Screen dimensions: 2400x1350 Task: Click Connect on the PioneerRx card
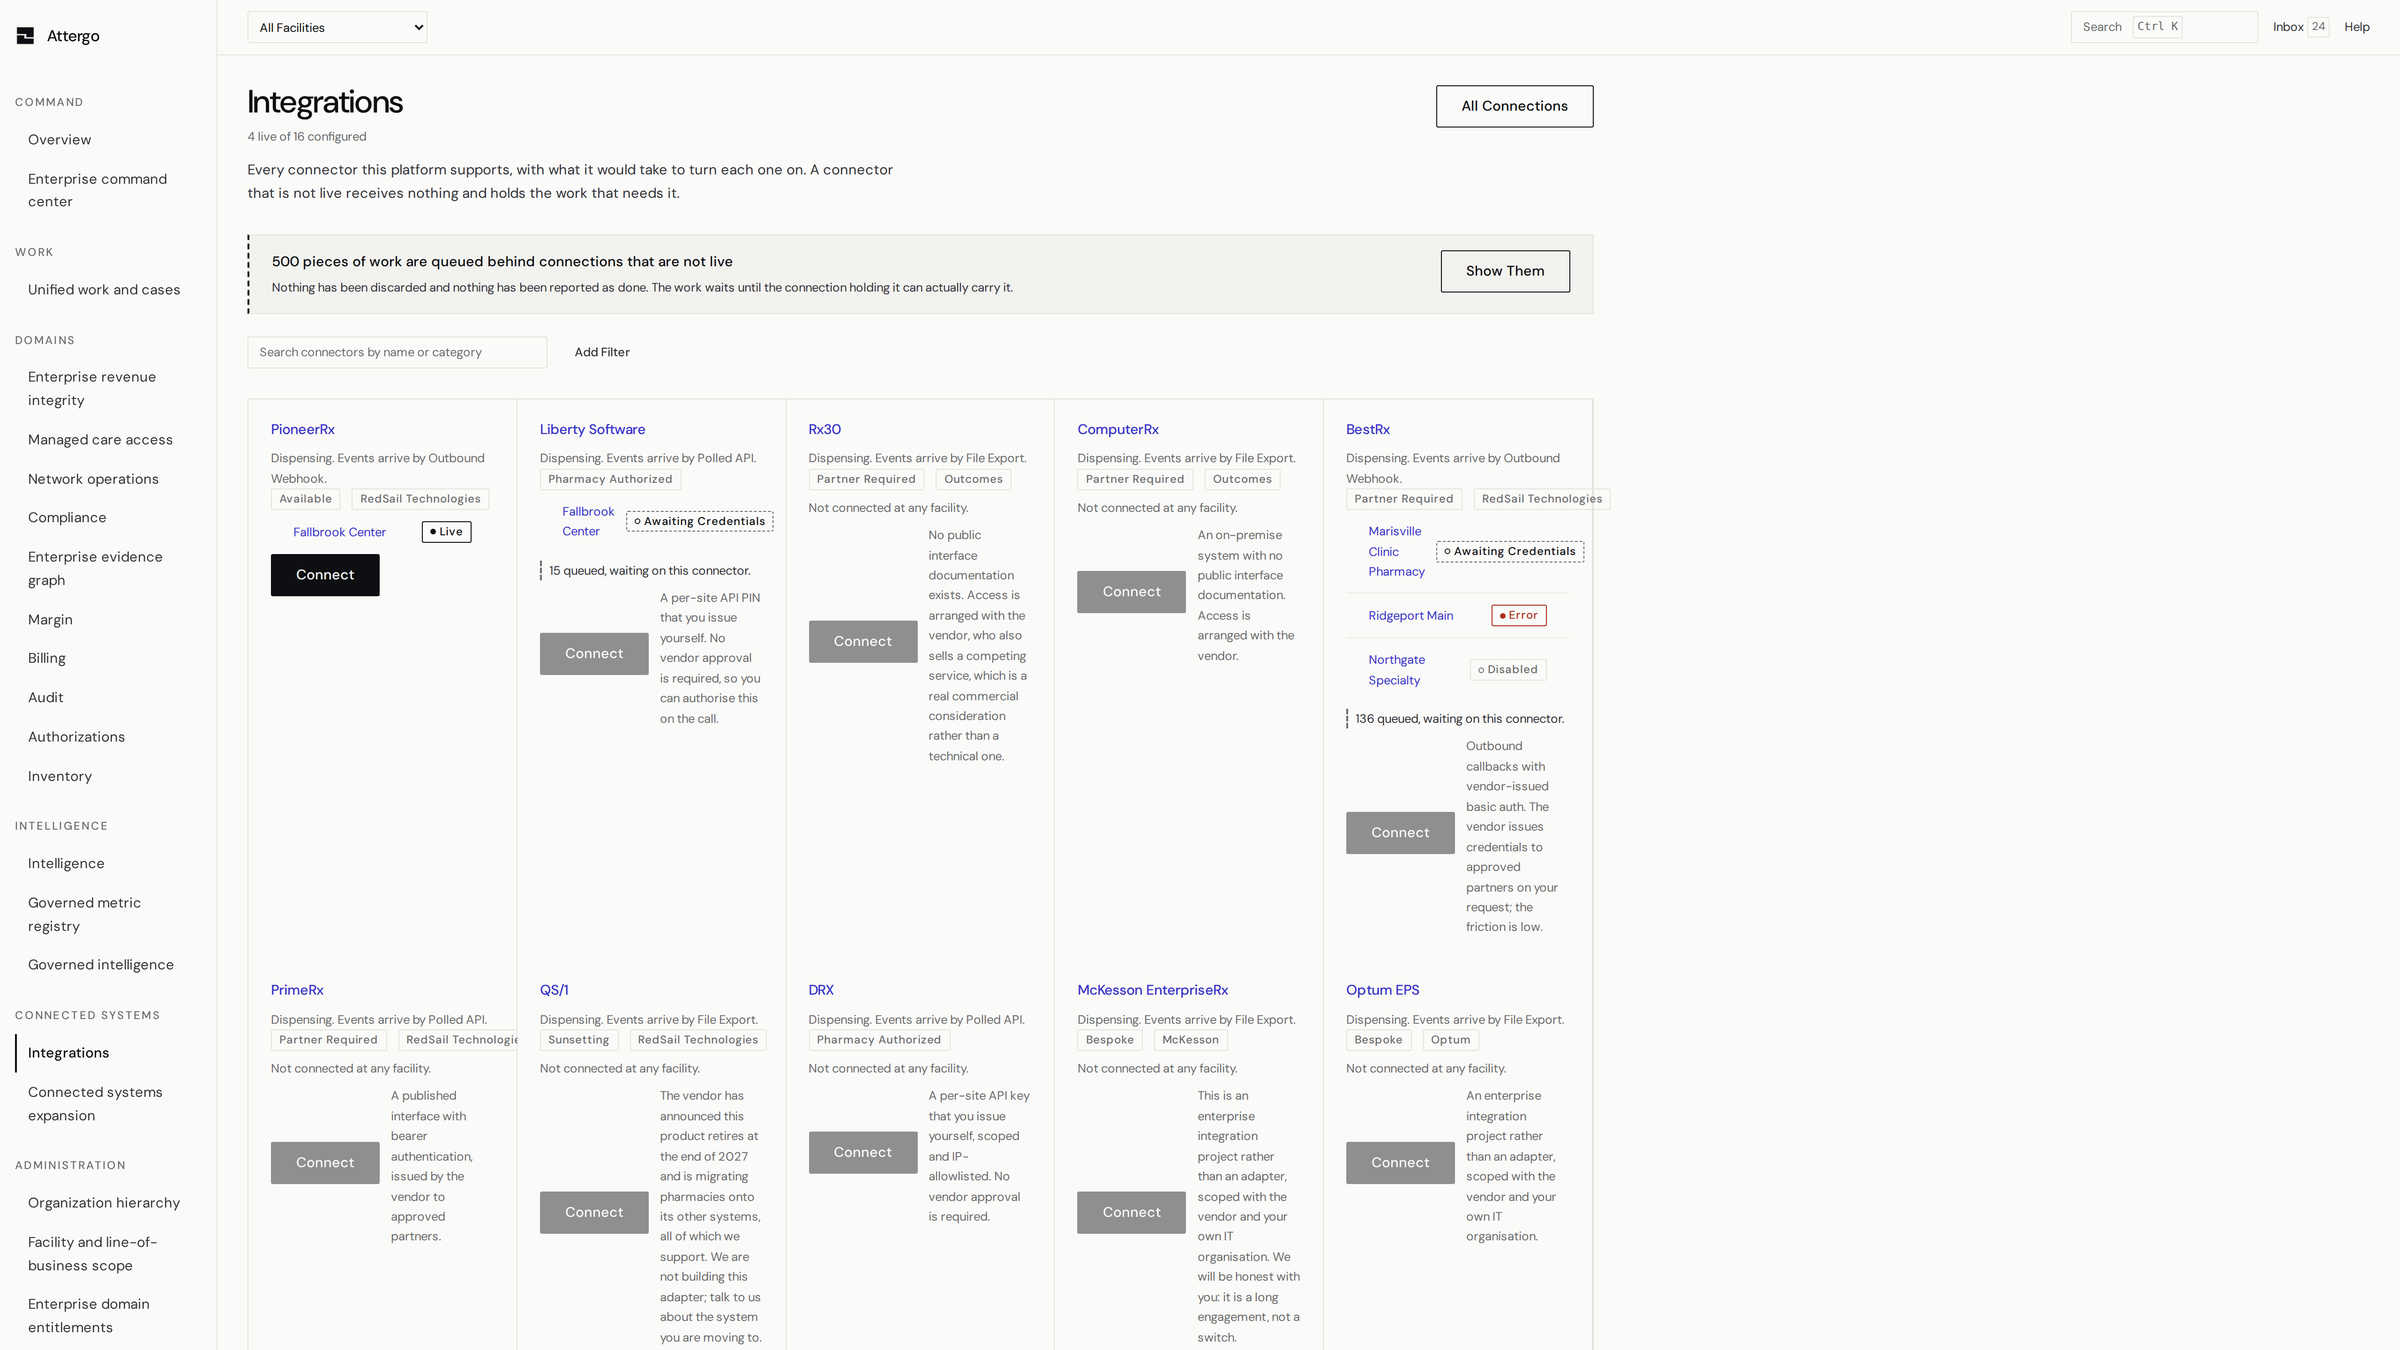point(325,575)
